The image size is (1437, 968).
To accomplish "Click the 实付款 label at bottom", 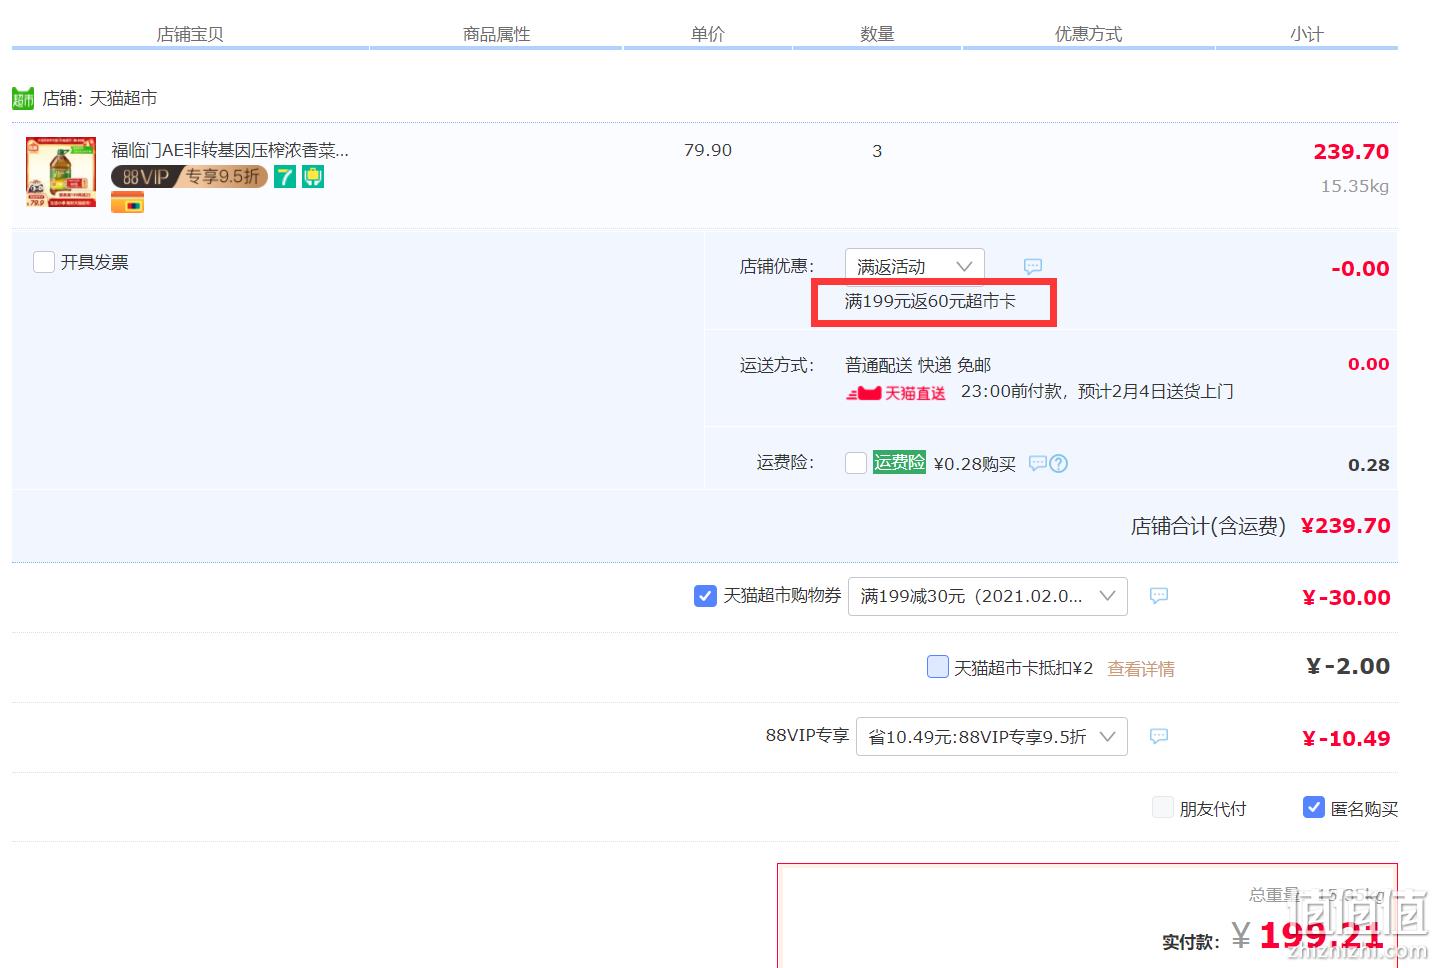I will pos(1191,942).
